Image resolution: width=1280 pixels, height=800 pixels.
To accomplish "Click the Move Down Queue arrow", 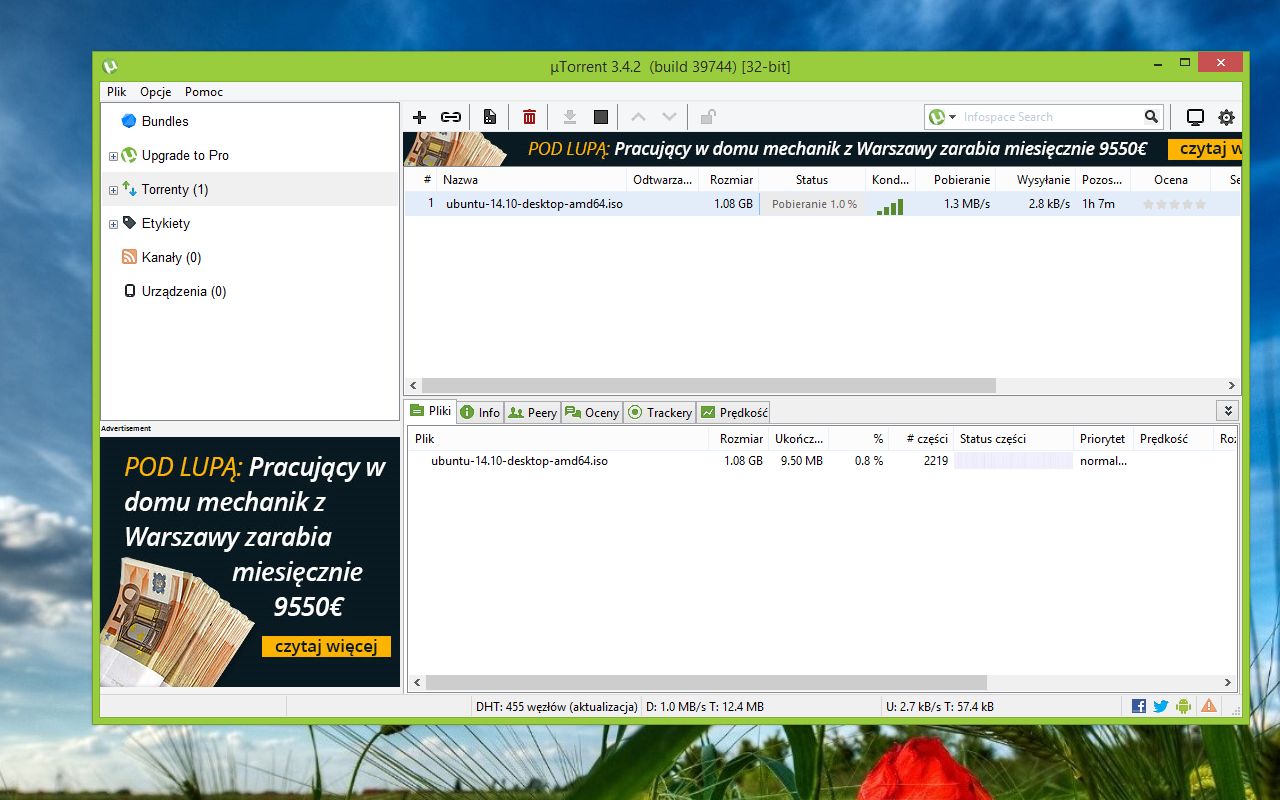I will tap(670, 117).
